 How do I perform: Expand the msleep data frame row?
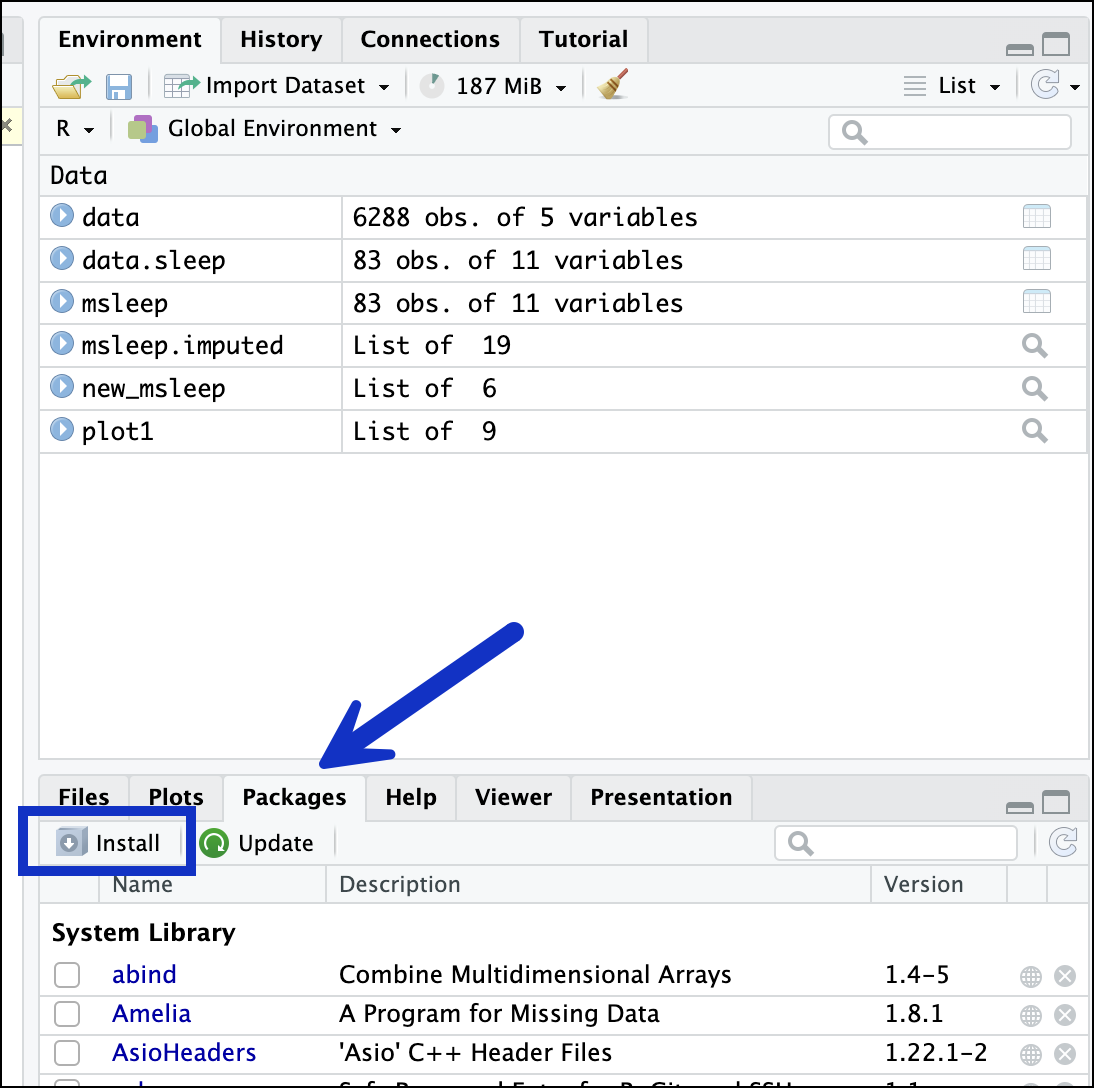[x=63, y=302]
